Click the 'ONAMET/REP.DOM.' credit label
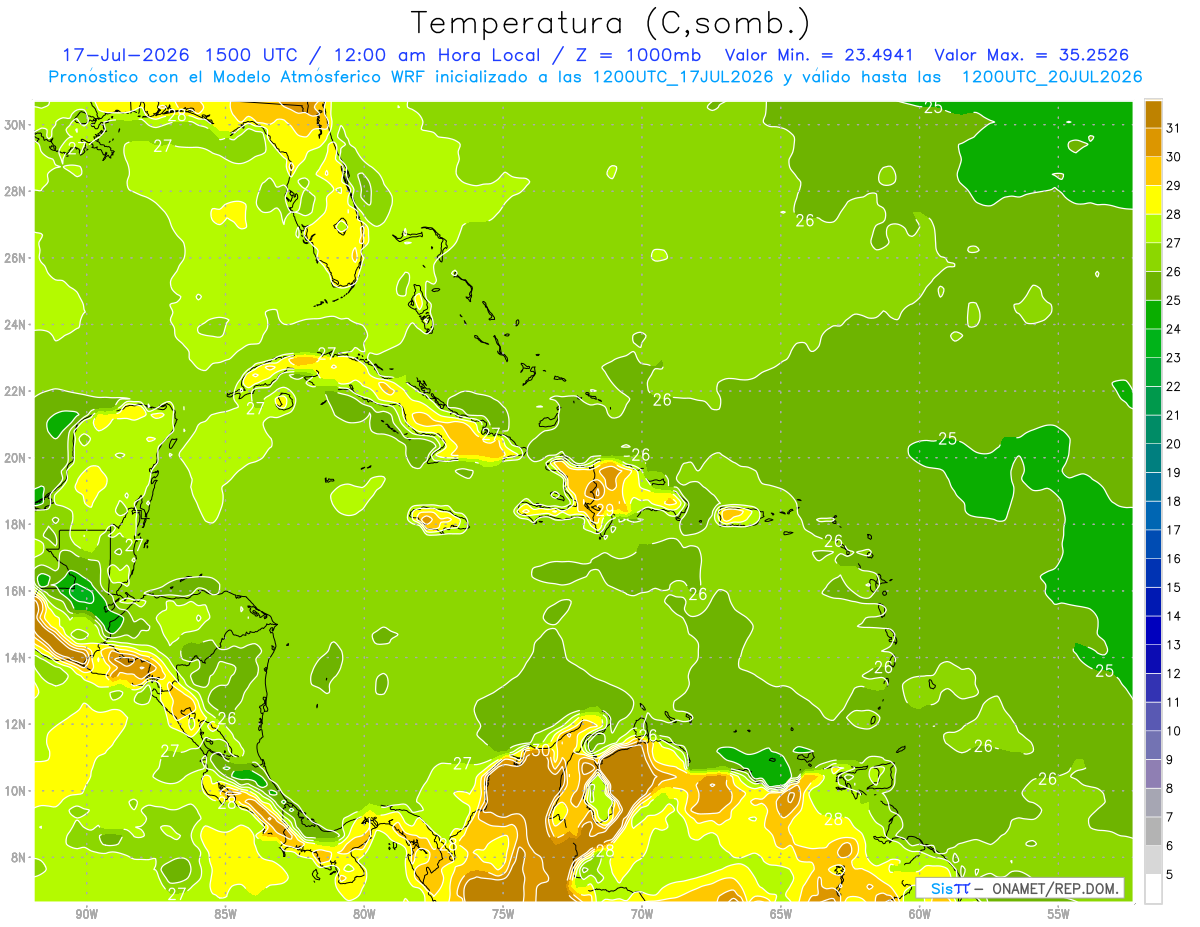Screen dimensions: 1200x927 coord(1053,888)
